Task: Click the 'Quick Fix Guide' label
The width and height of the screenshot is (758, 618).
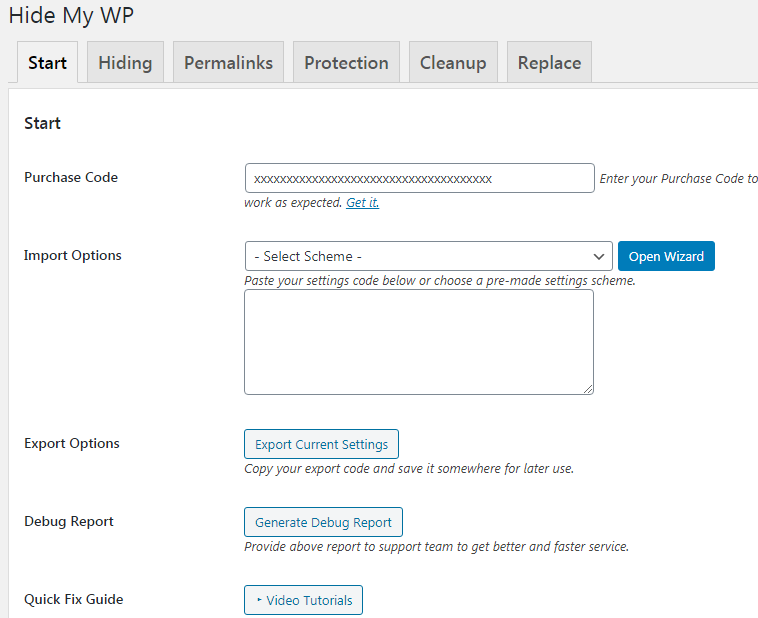Action: coord(73,599)
